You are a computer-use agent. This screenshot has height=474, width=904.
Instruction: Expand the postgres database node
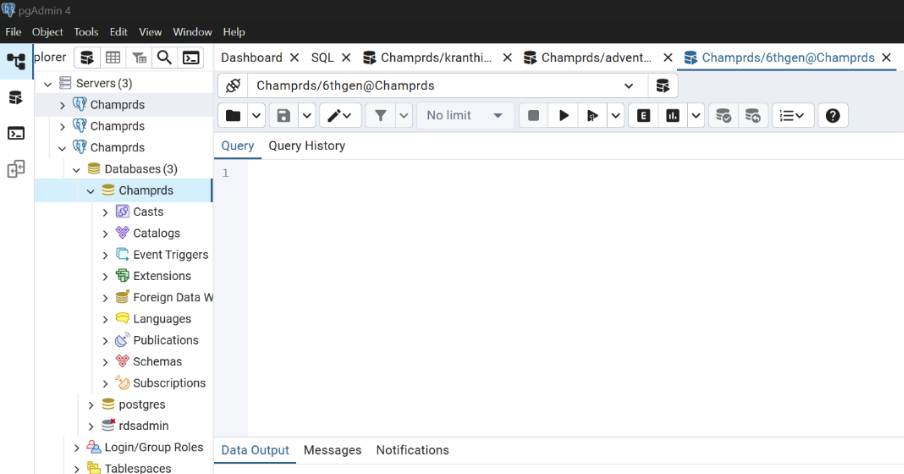tap(91, 405)
